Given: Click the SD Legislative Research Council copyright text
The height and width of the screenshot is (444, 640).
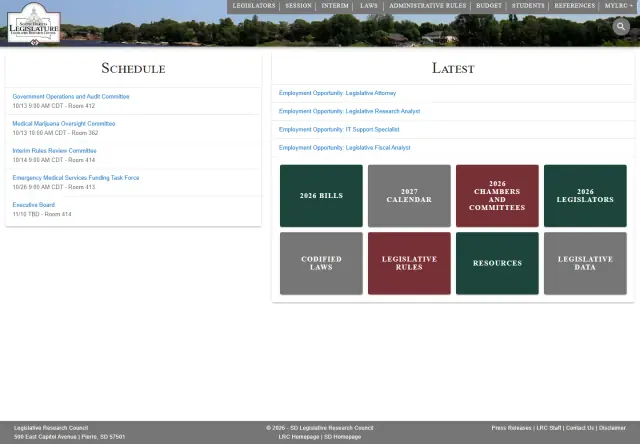Looking at the screenshot, I should pyautogui.click(x=320, y=428).
